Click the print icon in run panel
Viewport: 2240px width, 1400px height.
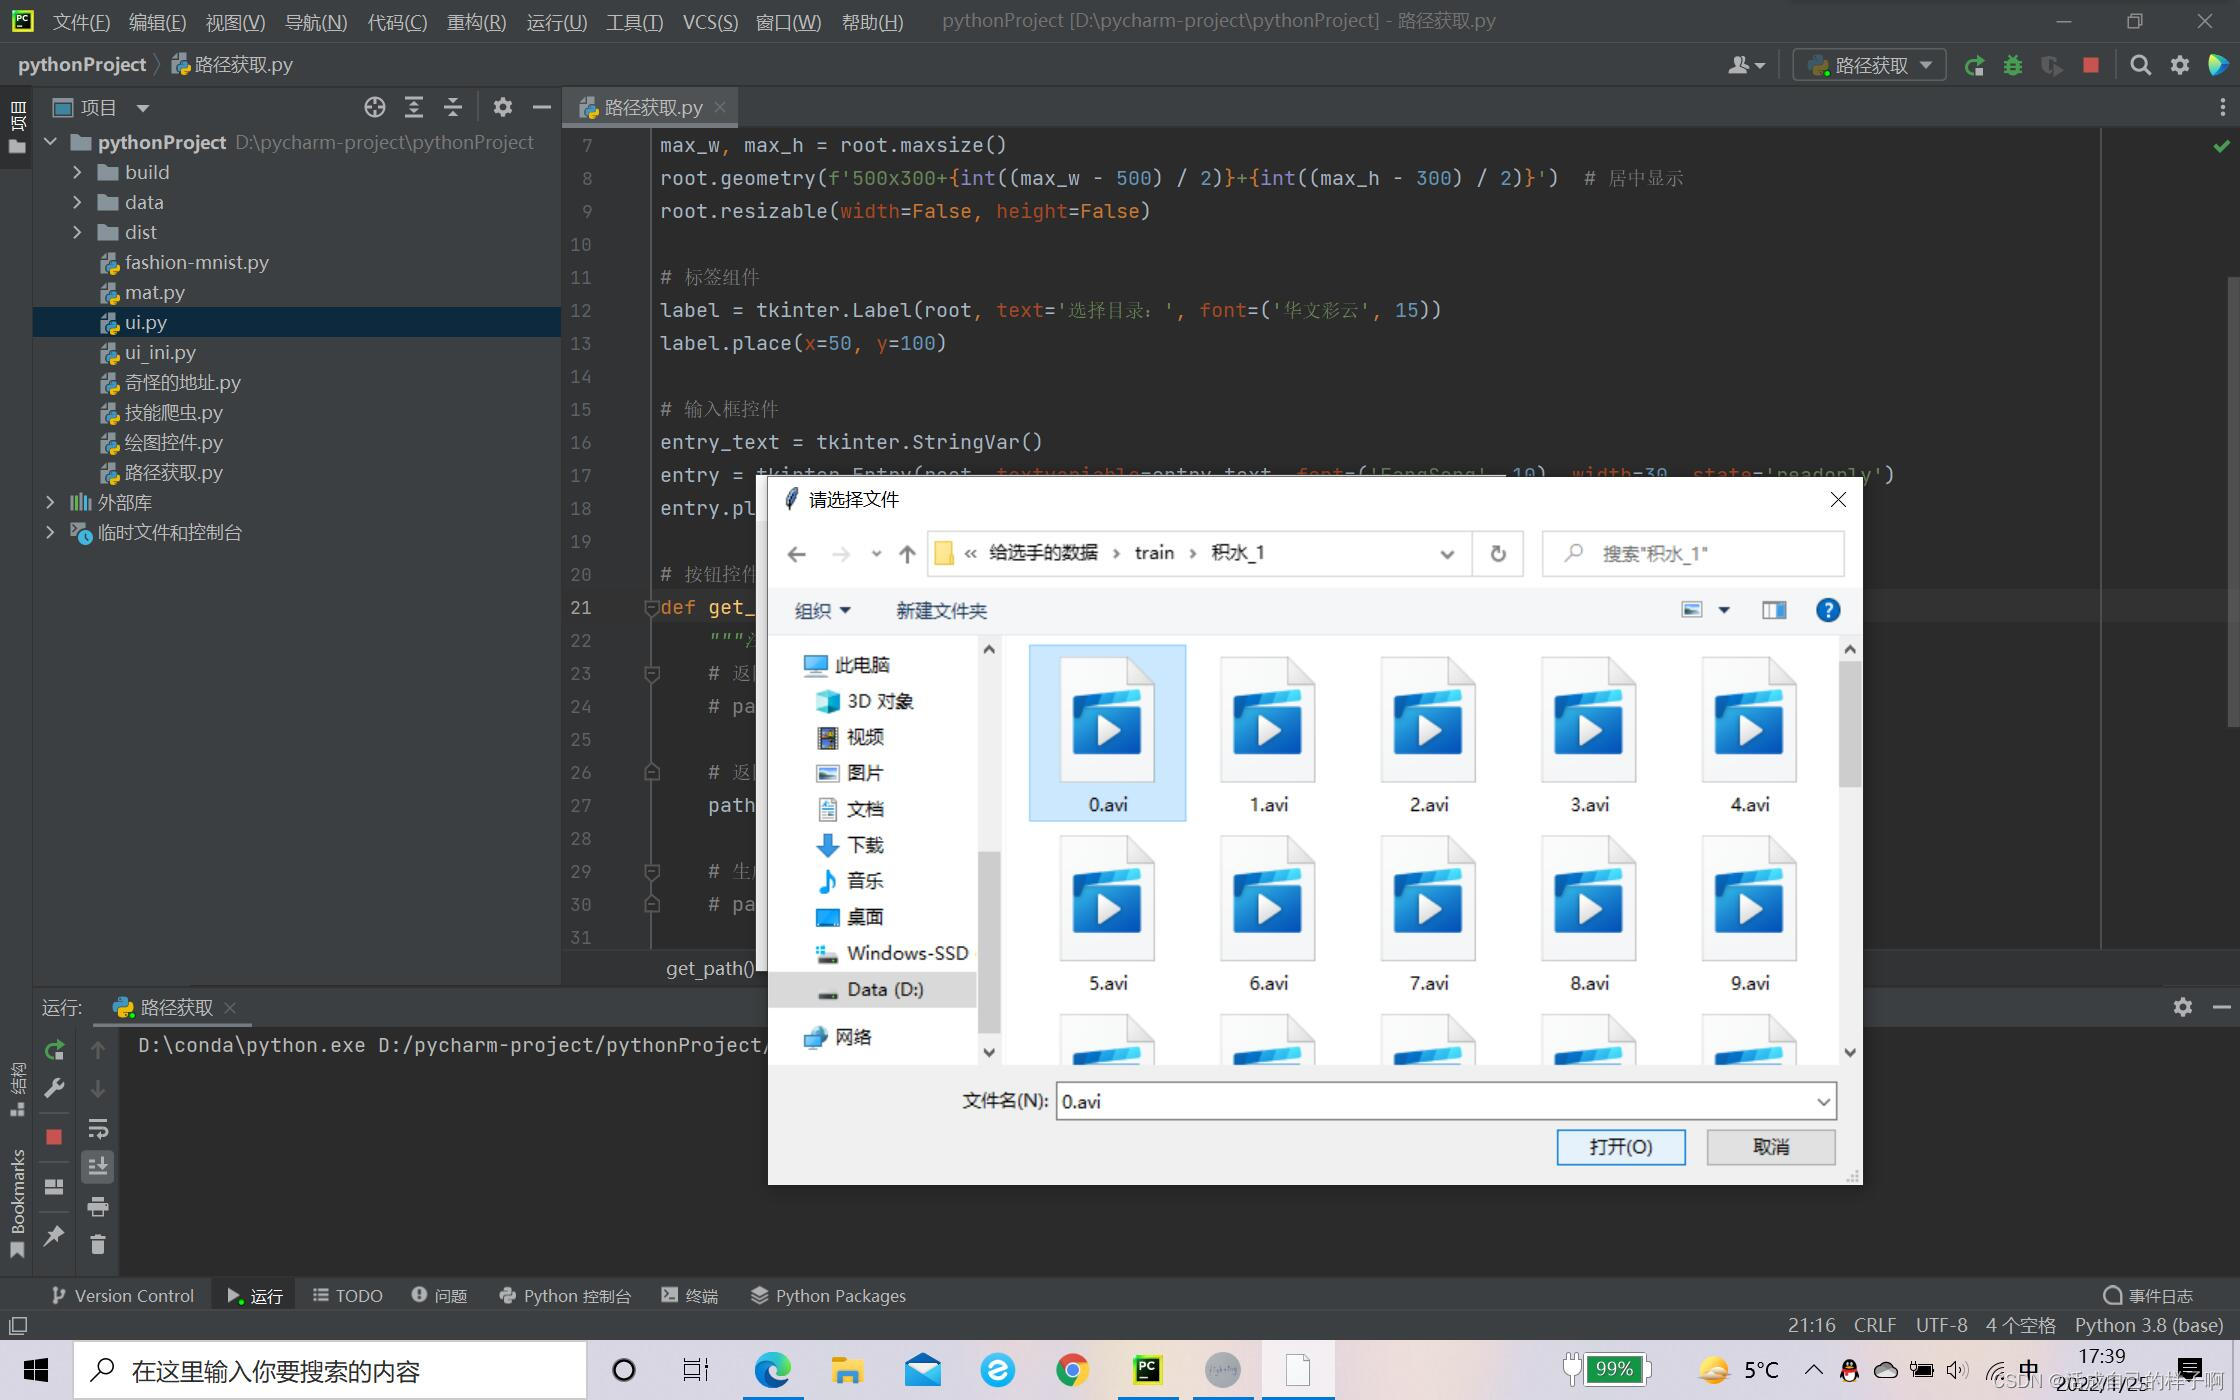97,1207
